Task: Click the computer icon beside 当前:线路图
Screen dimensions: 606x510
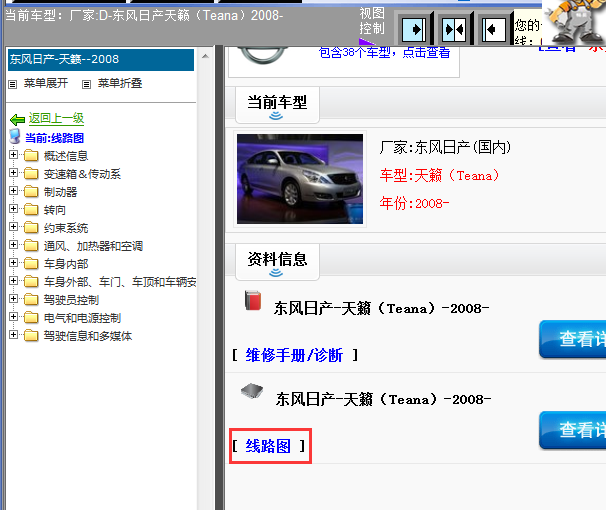Action: point(15,136)
